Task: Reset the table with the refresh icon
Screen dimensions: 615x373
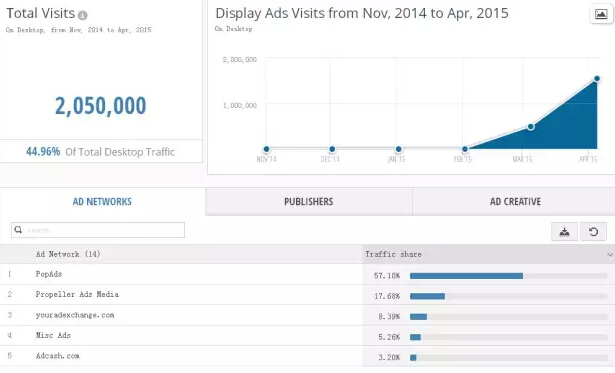Action: tap(593, 231)
